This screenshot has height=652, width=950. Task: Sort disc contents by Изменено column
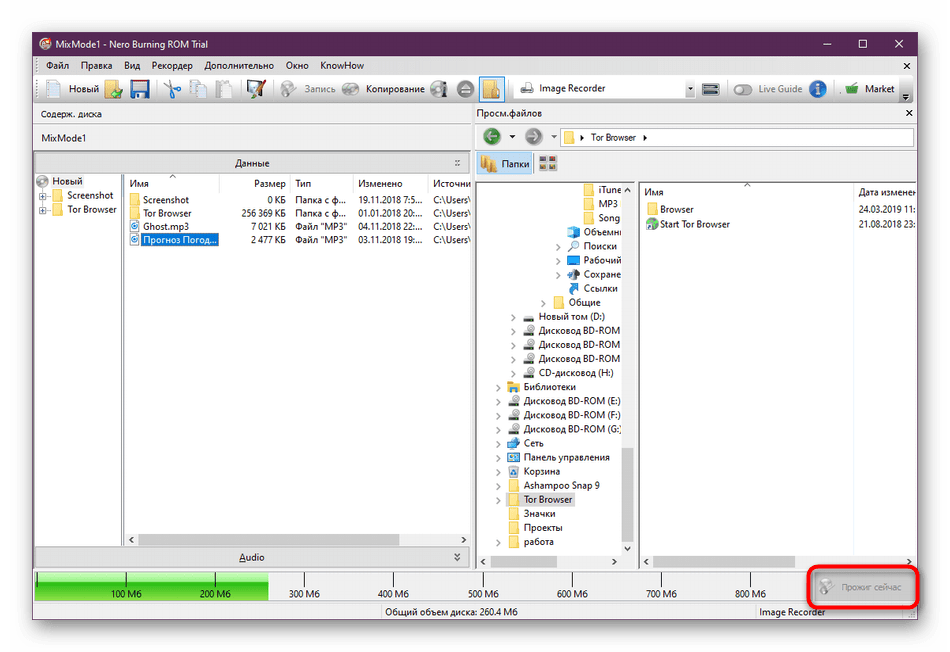(389, 183)
